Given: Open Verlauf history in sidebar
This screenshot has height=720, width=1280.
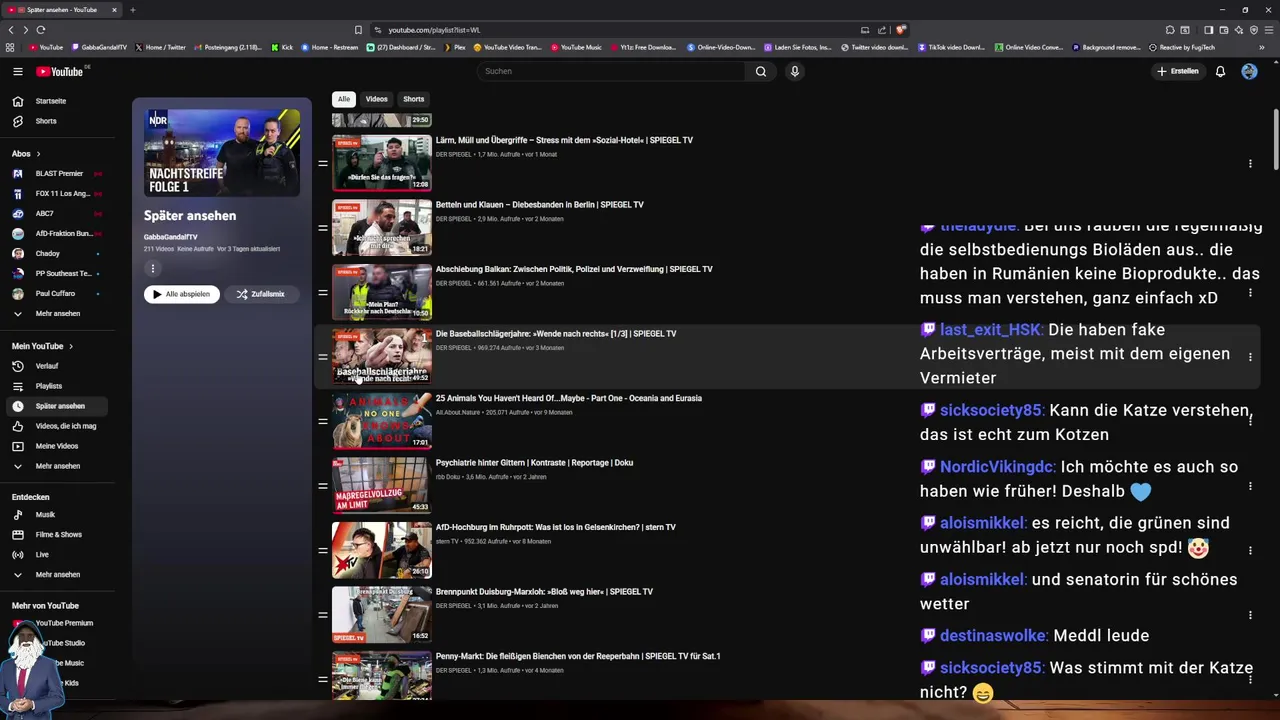Looking at the screenshot, I should coord(56,366).
